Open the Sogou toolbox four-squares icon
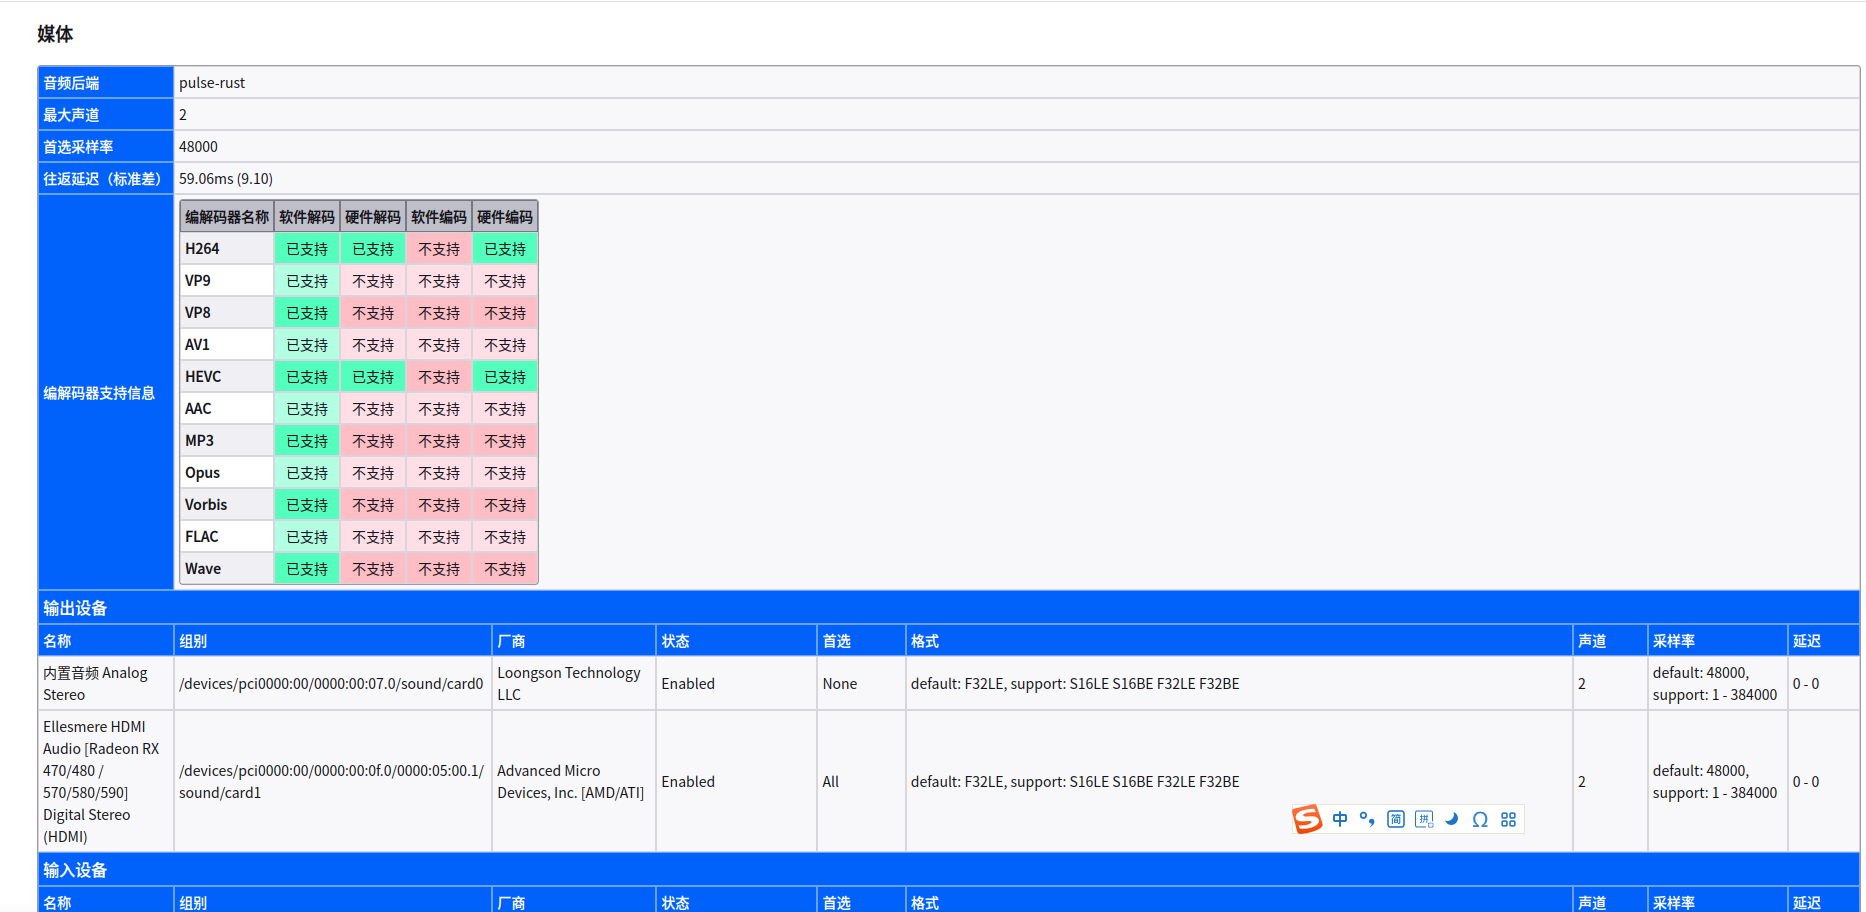This screenshot has height=912, width=1866. [x=1508, y=819]
